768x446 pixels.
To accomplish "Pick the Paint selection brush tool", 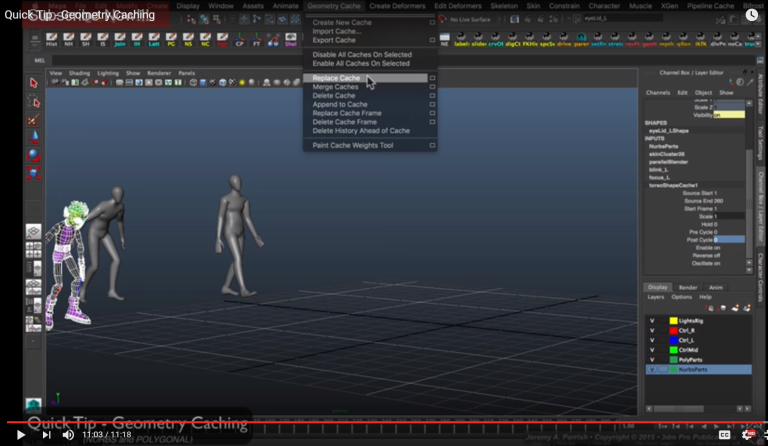I will click(33, 119).
